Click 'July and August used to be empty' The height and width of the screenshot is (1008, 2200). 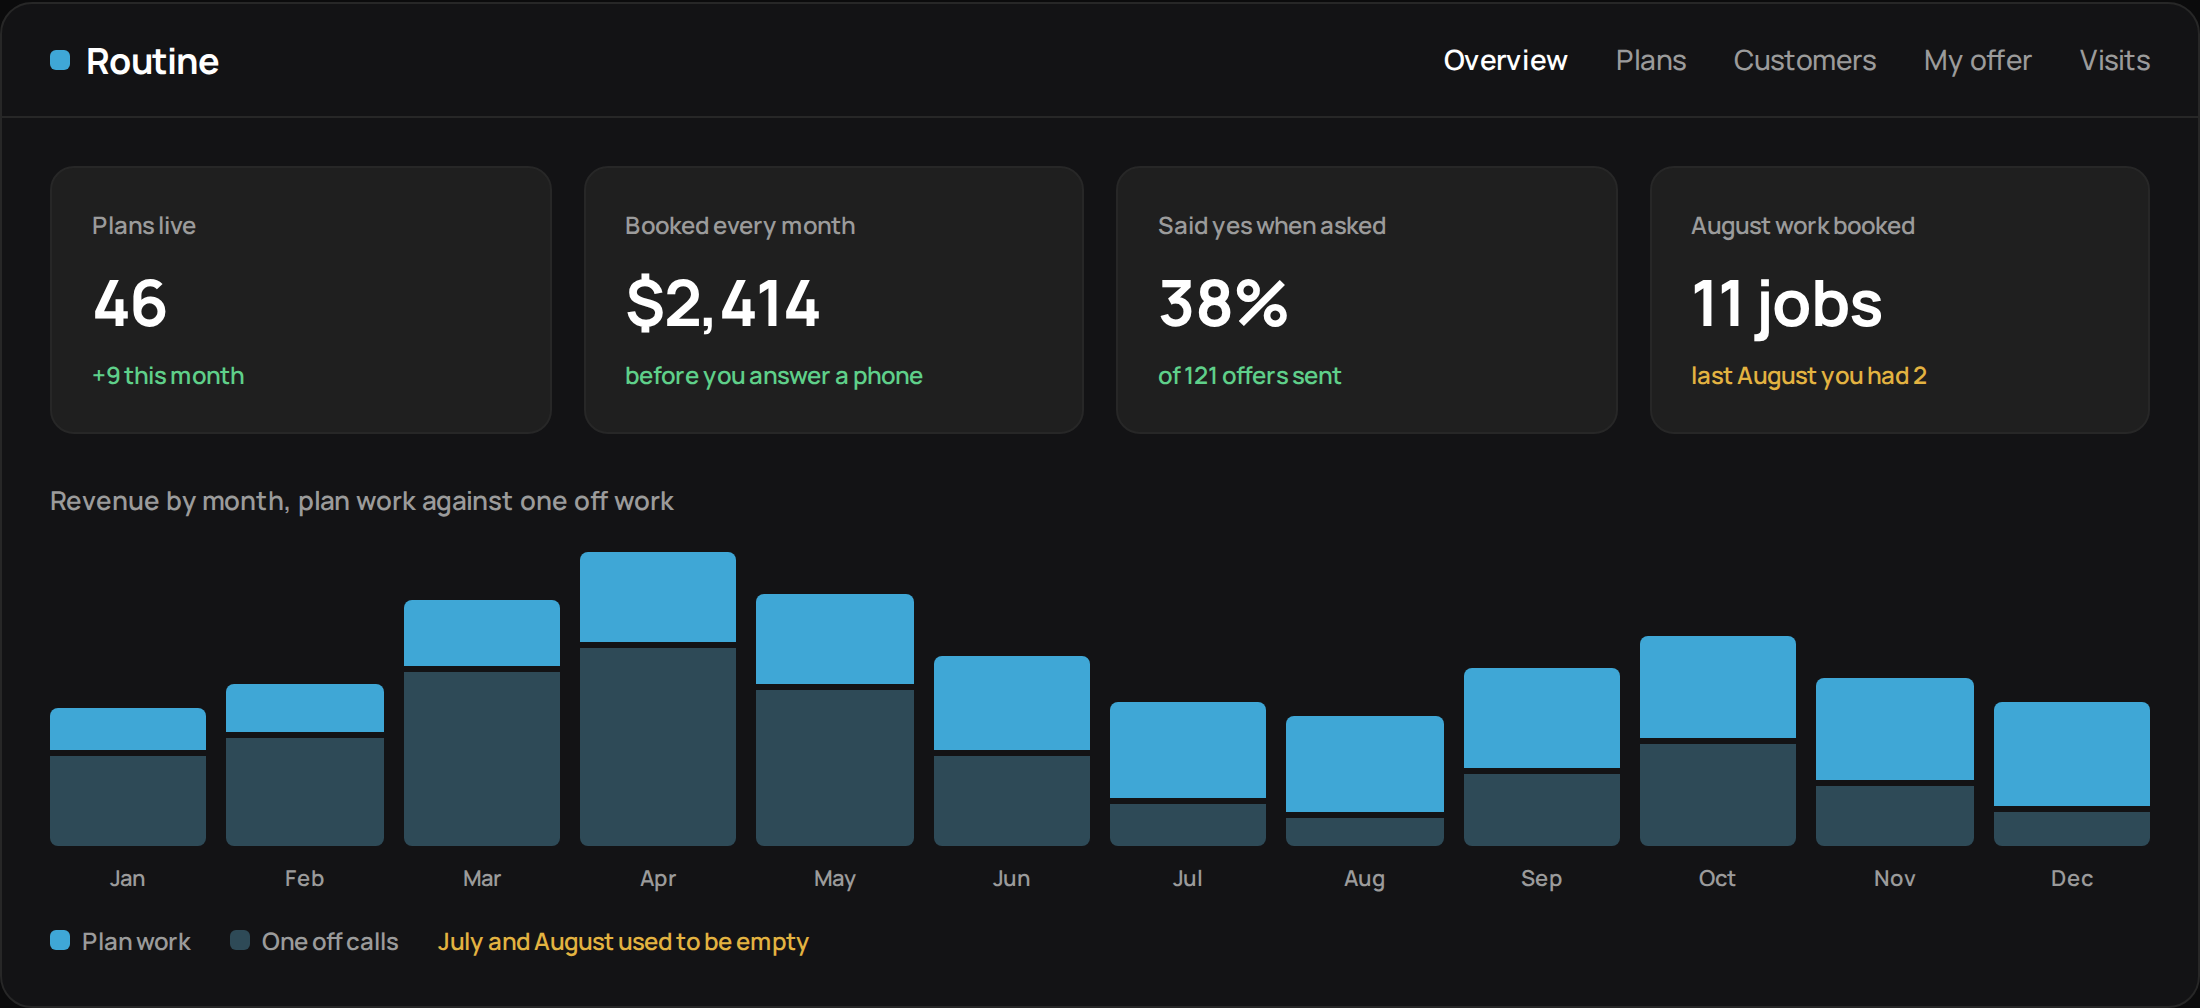623,942
